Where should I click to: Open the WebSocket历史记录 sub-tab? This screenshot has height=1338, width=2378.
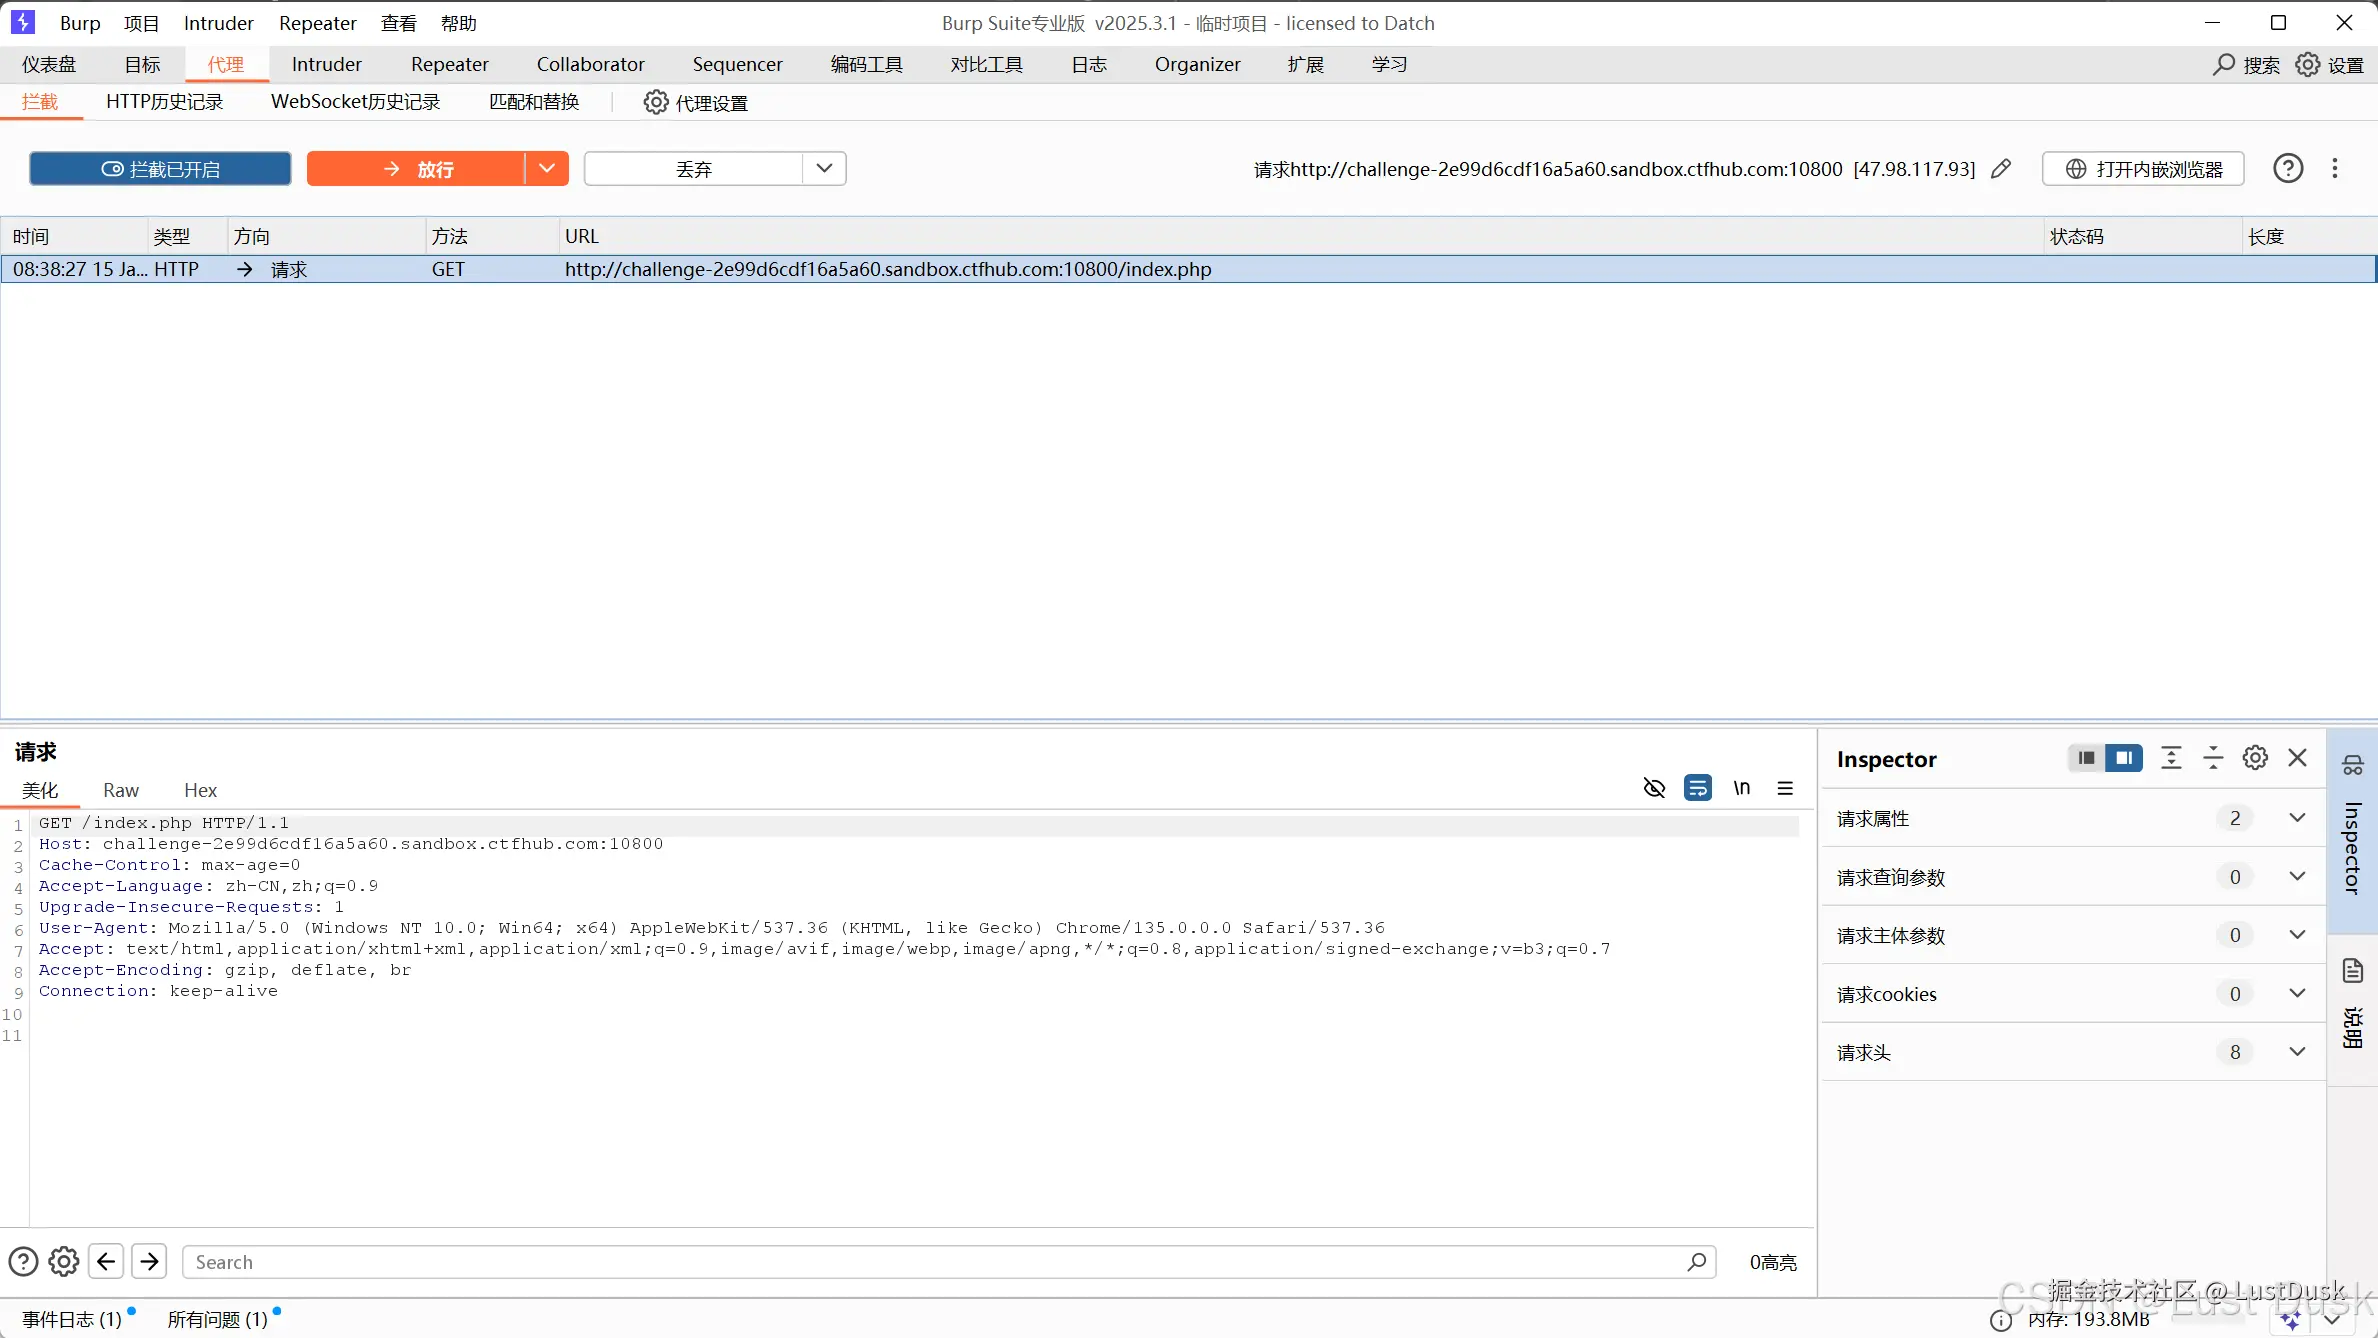[355, 102]
